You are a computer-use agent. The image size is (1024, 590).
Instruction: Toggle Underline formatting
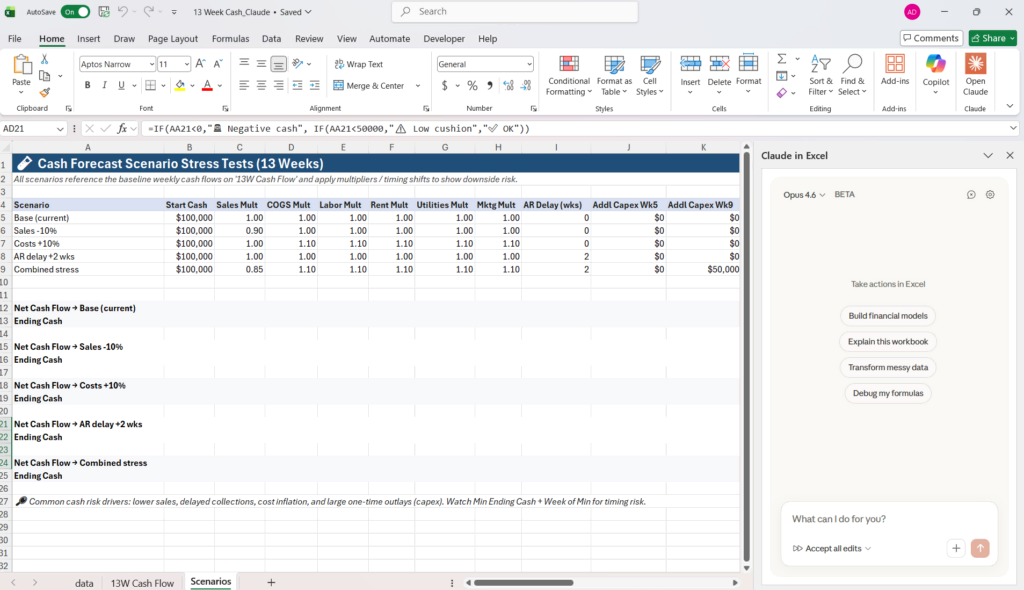(121, 86)
